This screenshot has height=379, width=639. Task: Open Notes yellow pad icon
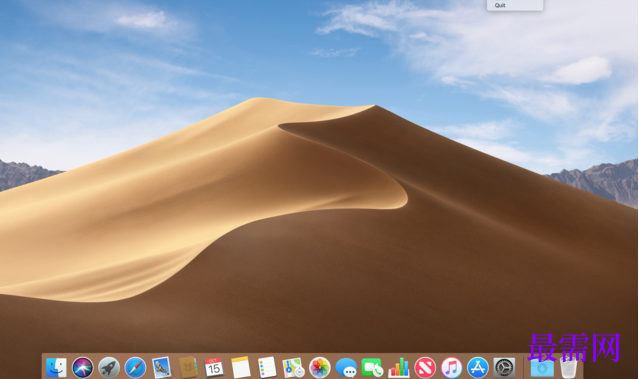click(240, 368)
